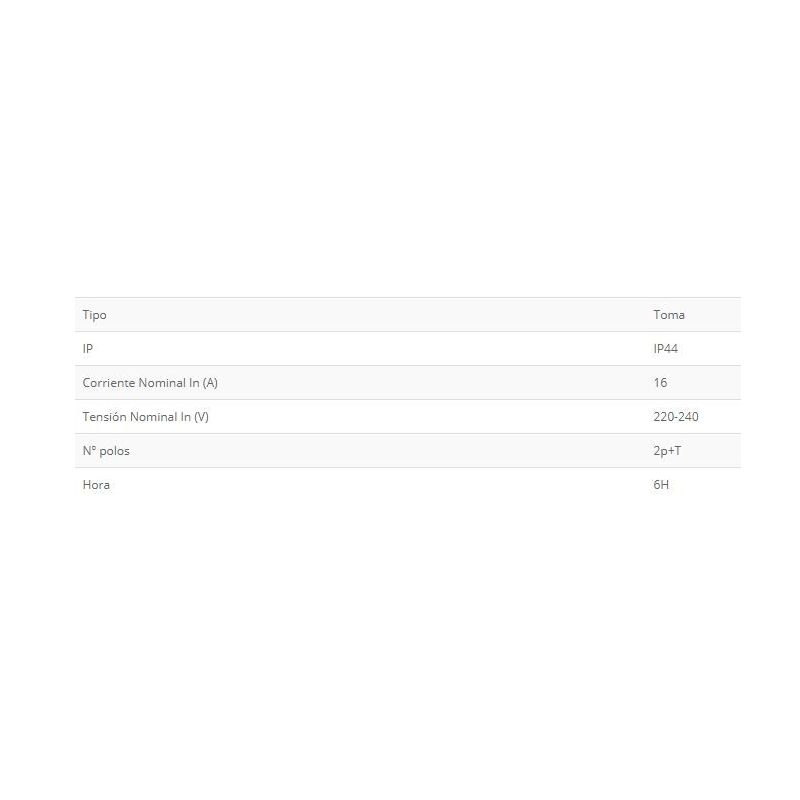Select the voltage value '220-240'

676,417
